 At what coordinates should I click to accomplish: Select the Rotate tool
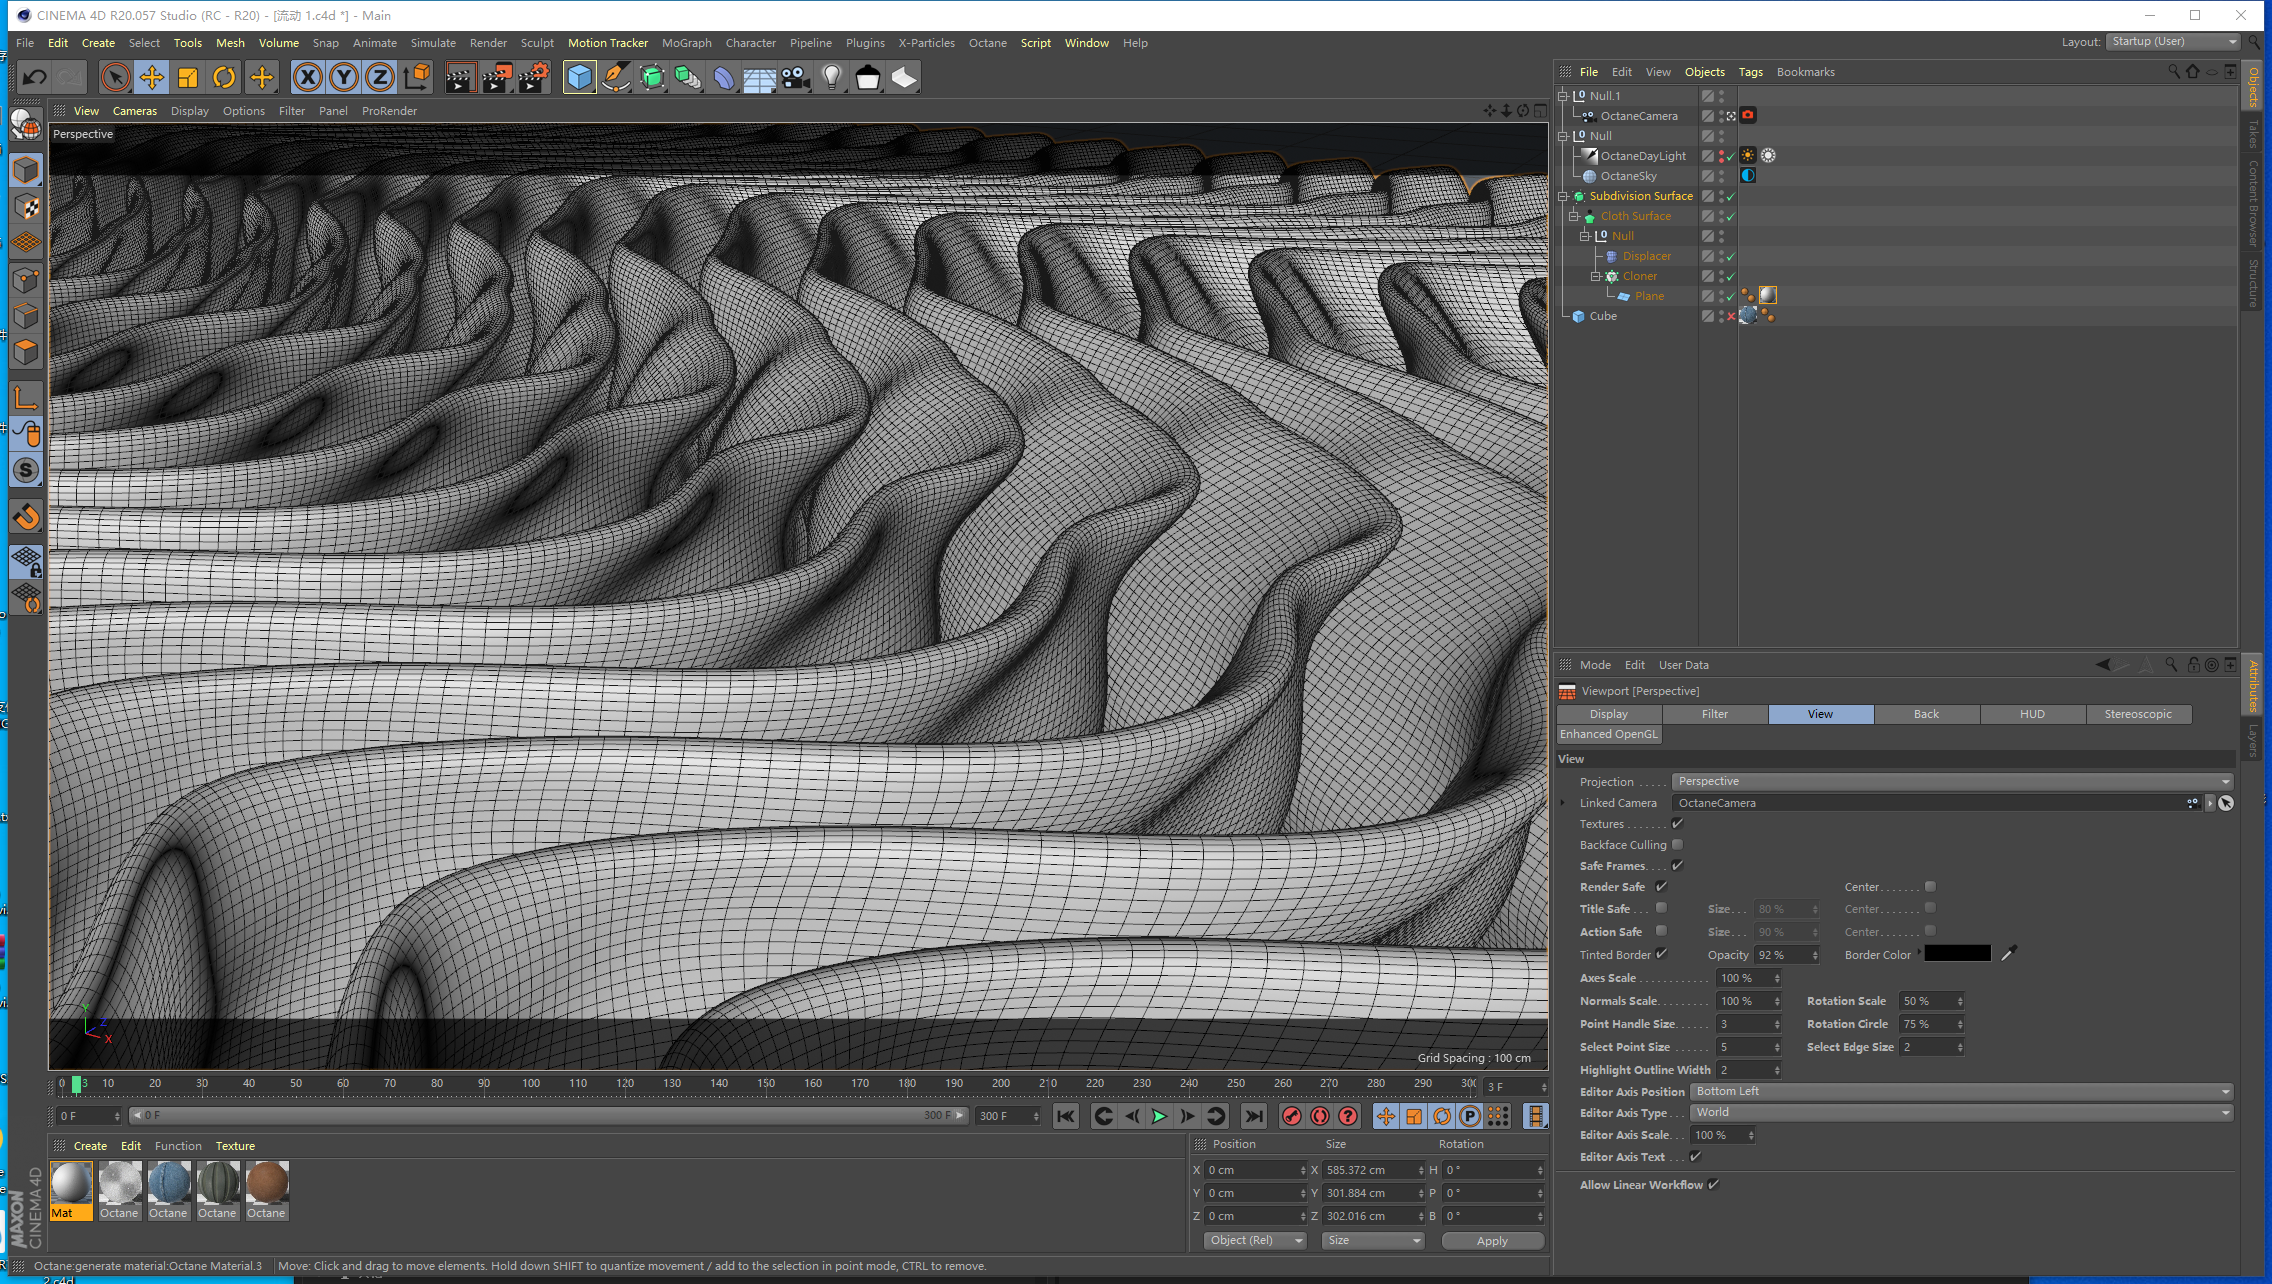coord(224,77)
